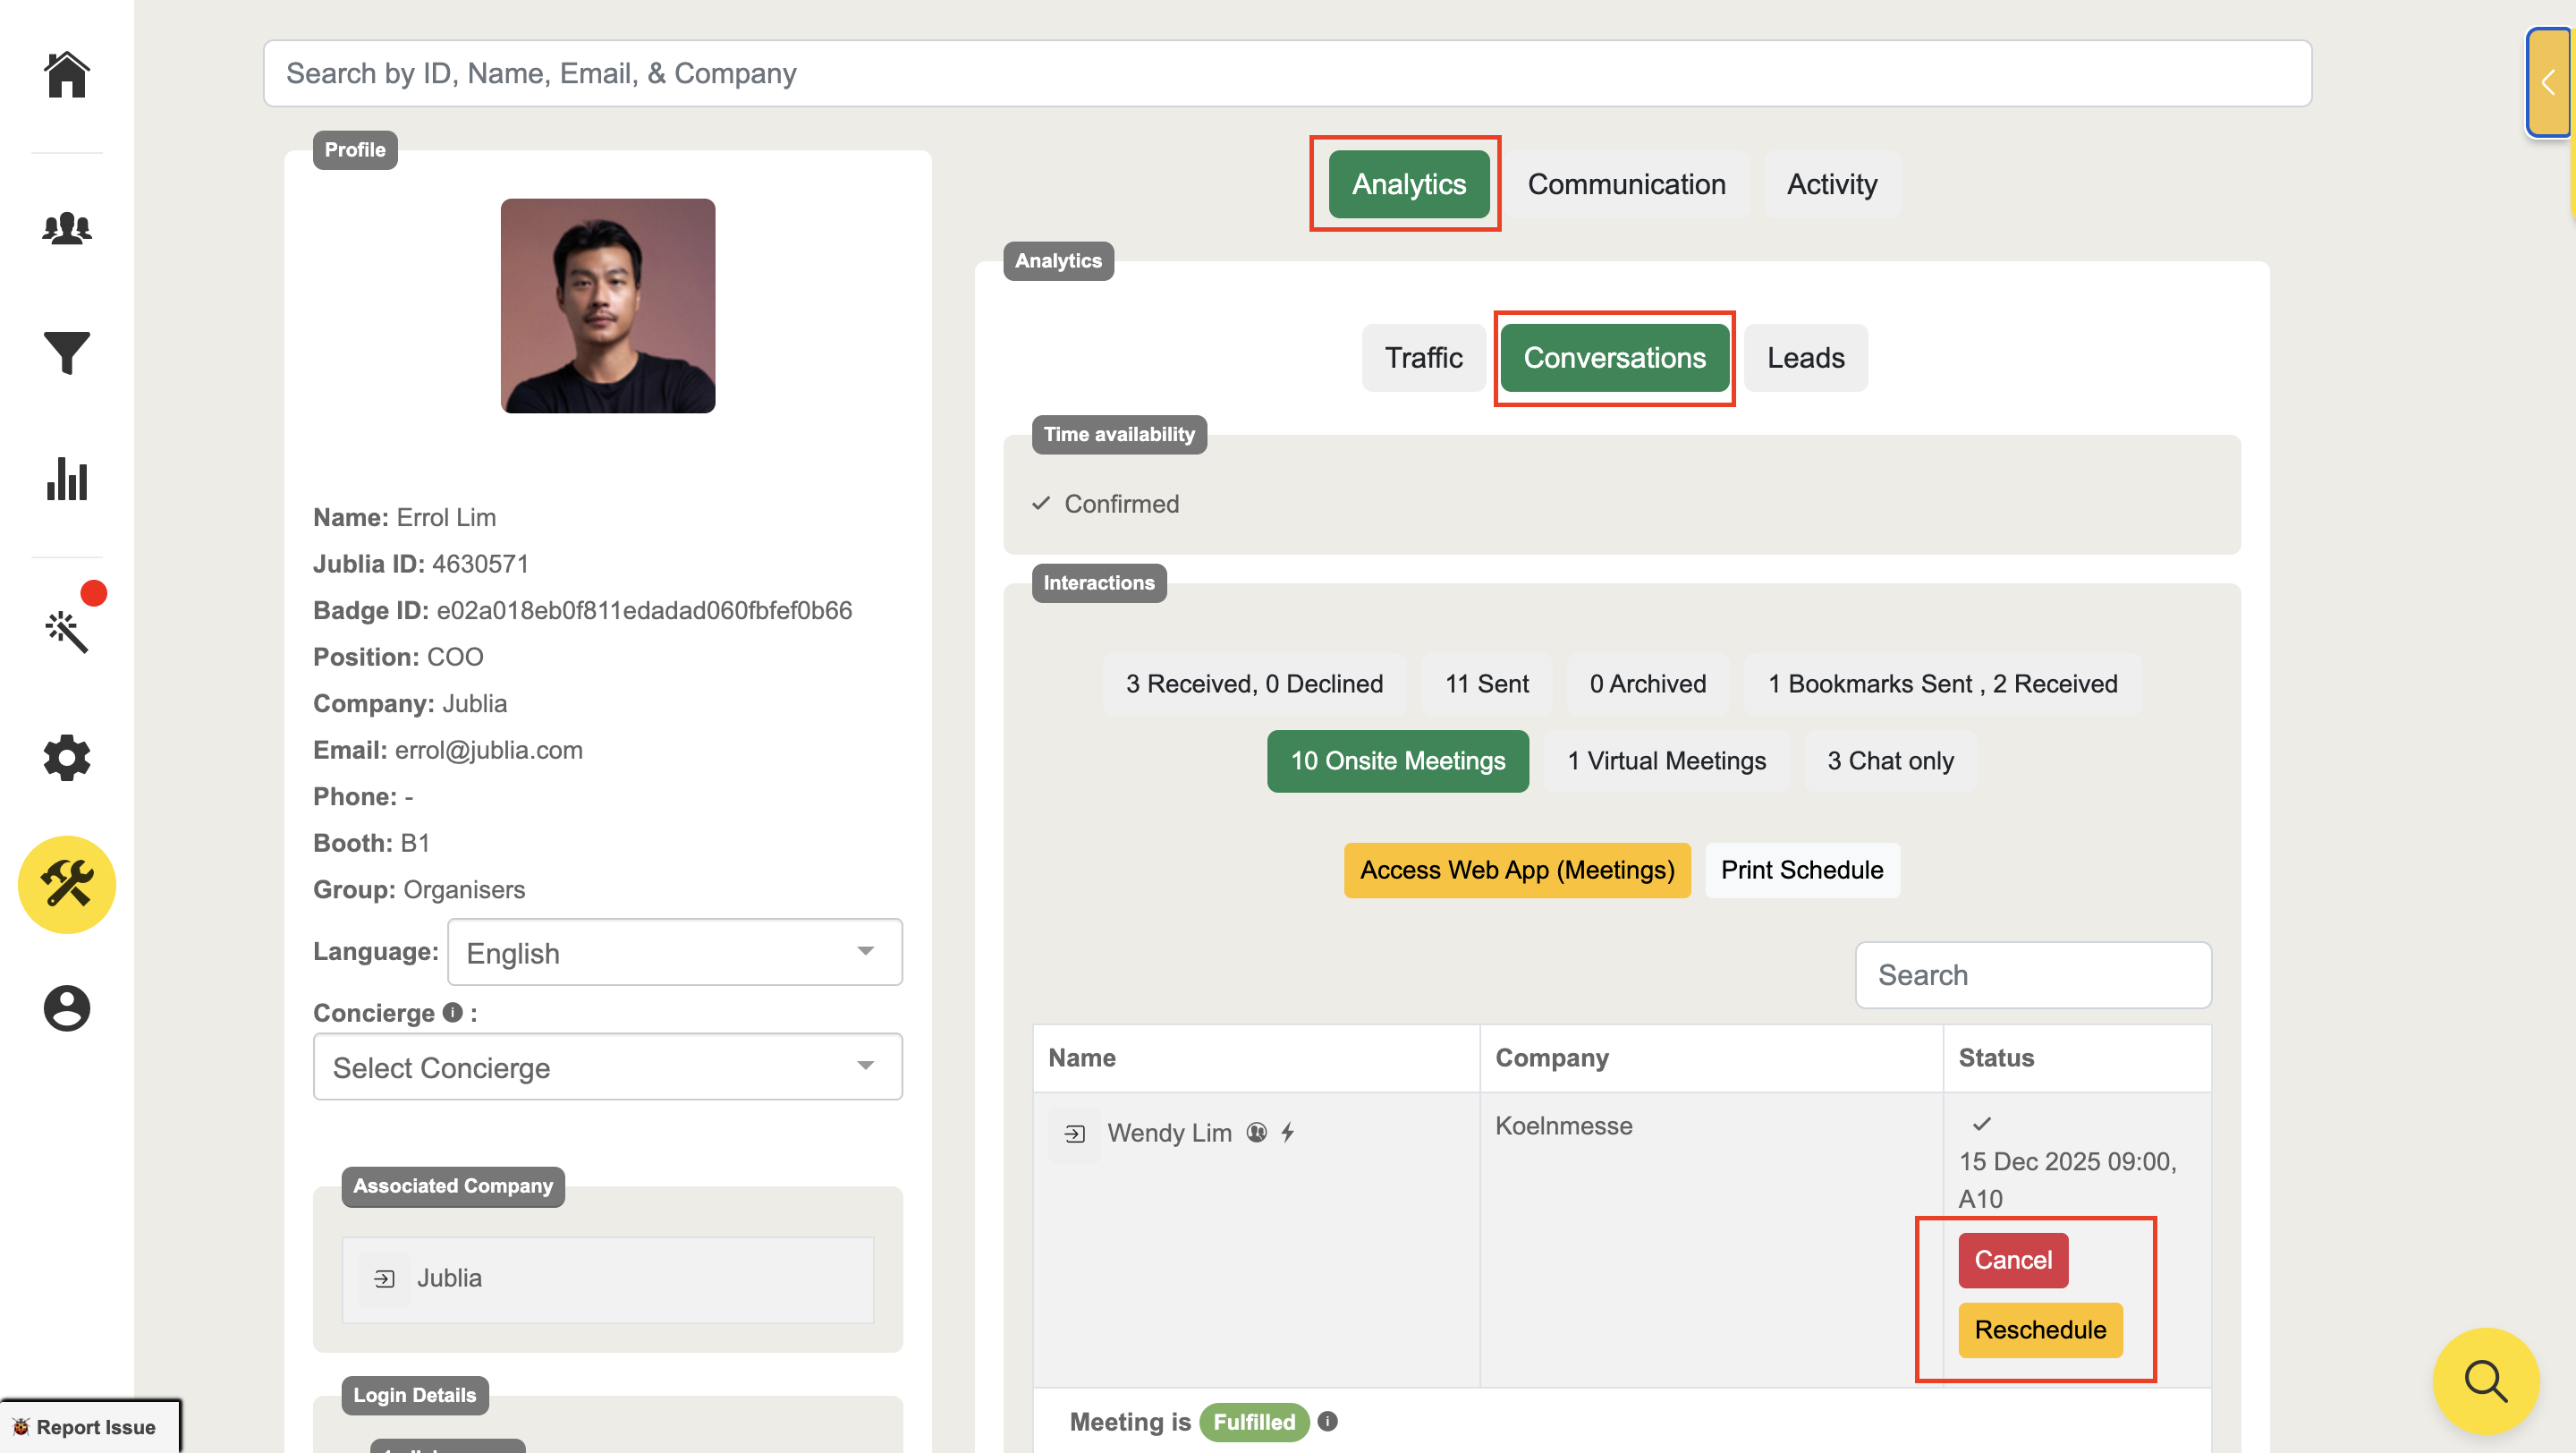Open the attendees group icon
Screen dimensions: 2576x1453
coord(67,228)
